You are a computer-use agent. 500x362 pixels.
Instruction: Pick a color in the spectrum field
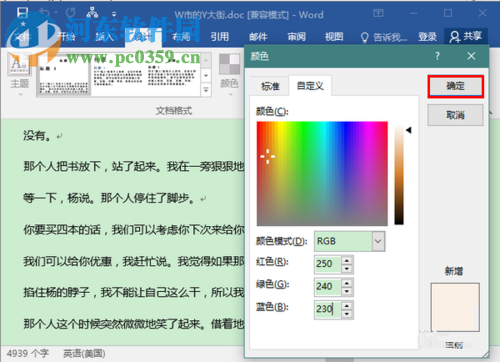click(x=322, y=174)
